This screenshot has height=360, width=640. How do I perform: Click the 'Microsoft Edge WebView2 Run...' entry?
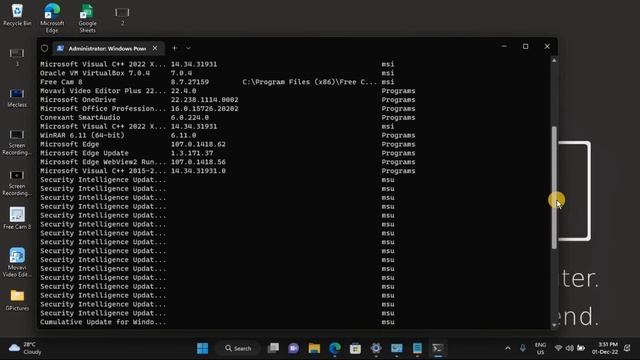click(x=103, y=162)
